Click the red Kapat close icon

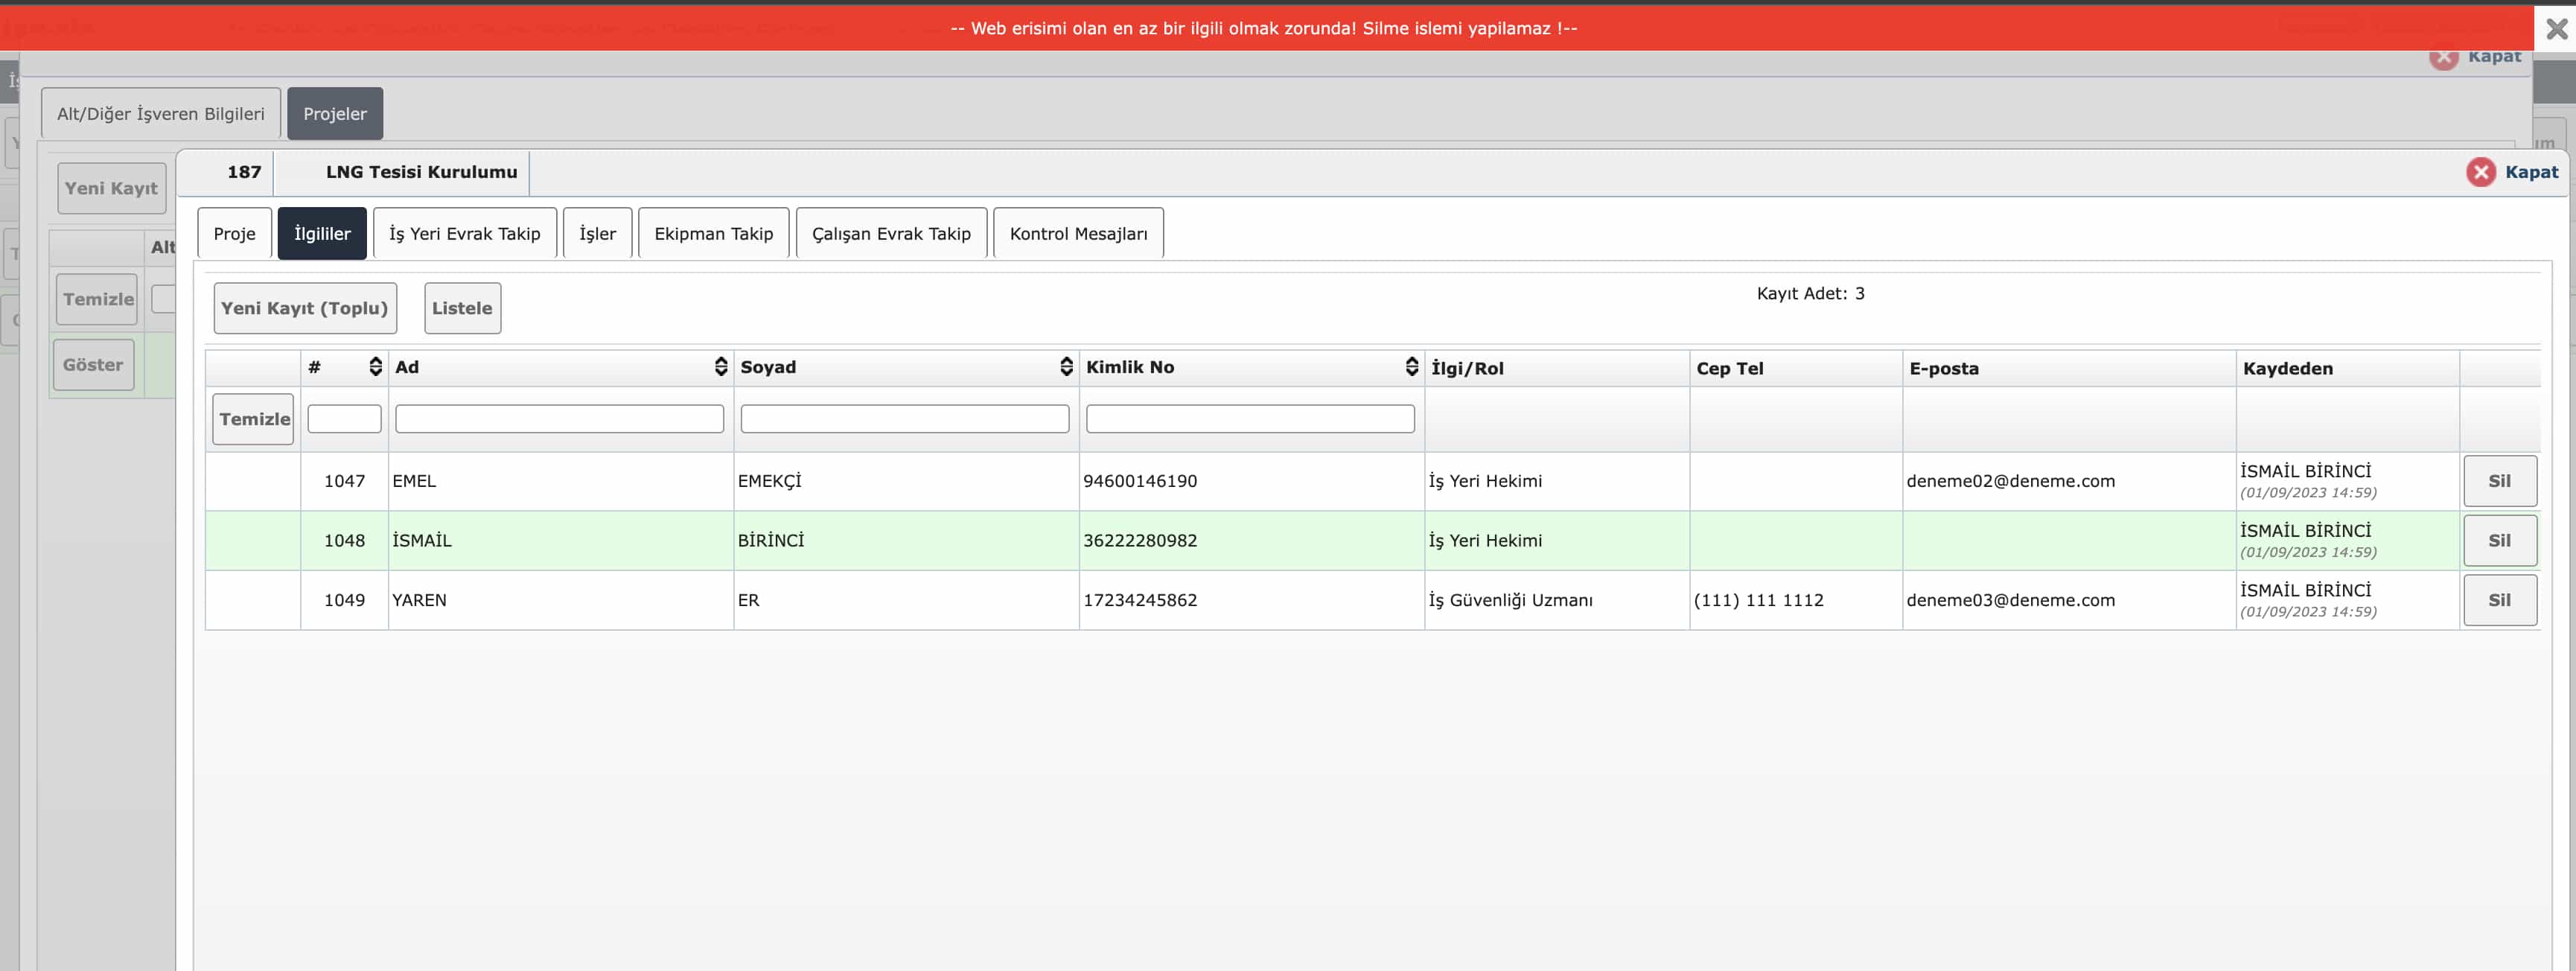(x=2480, y=172)
